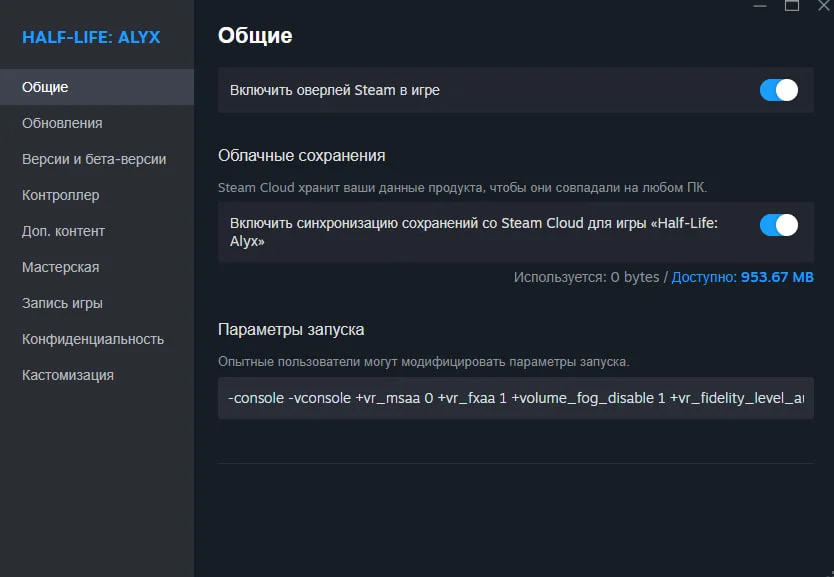Maximize the properties window
834x577 pixels.
pos(792,6)
